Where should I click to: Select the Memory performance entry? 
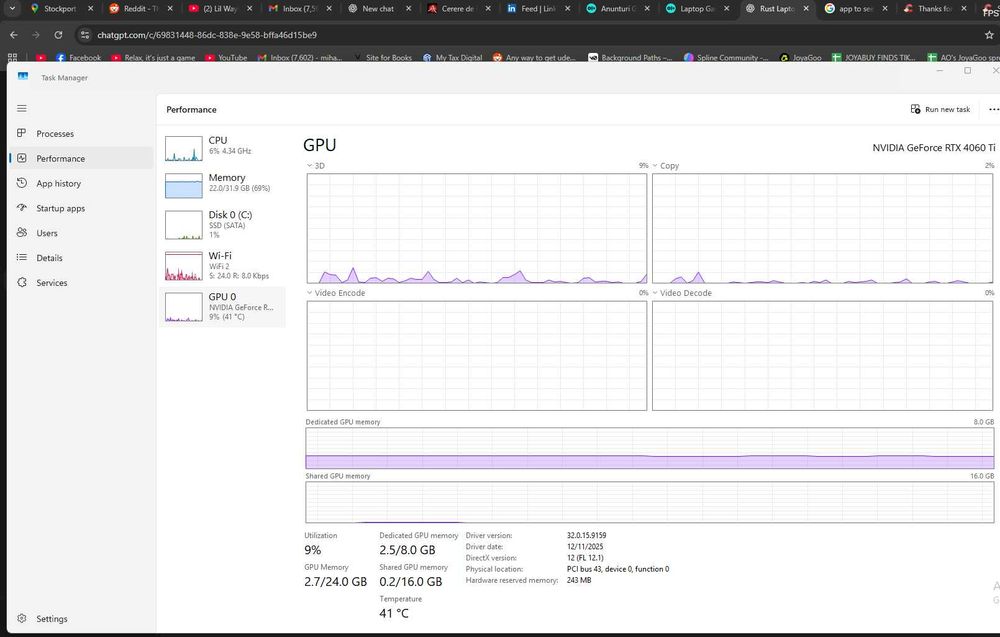222,185
